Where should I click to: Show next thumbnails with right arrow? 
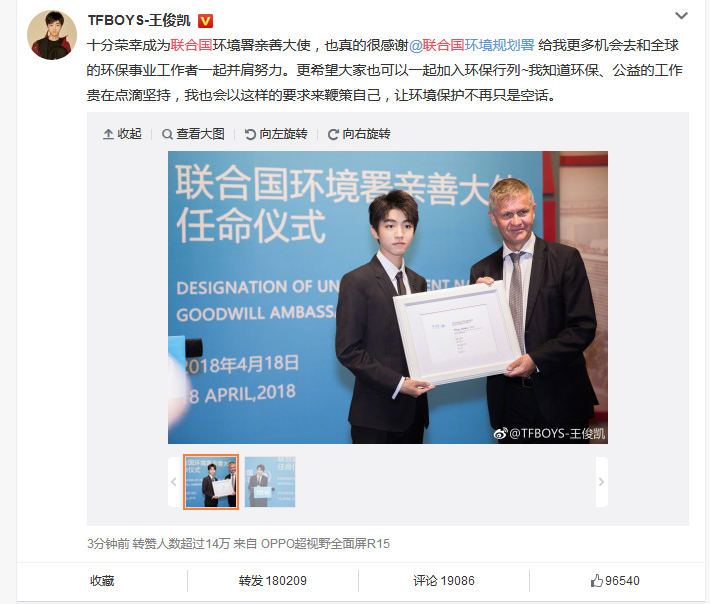[601, 482]
